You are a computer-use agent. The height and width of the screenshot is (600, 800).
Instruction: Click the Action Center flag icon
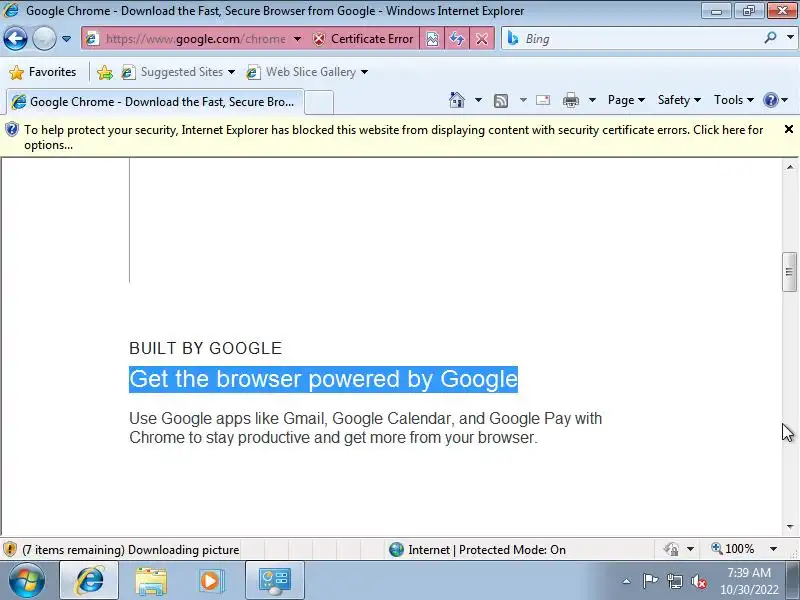pos(650,581)
